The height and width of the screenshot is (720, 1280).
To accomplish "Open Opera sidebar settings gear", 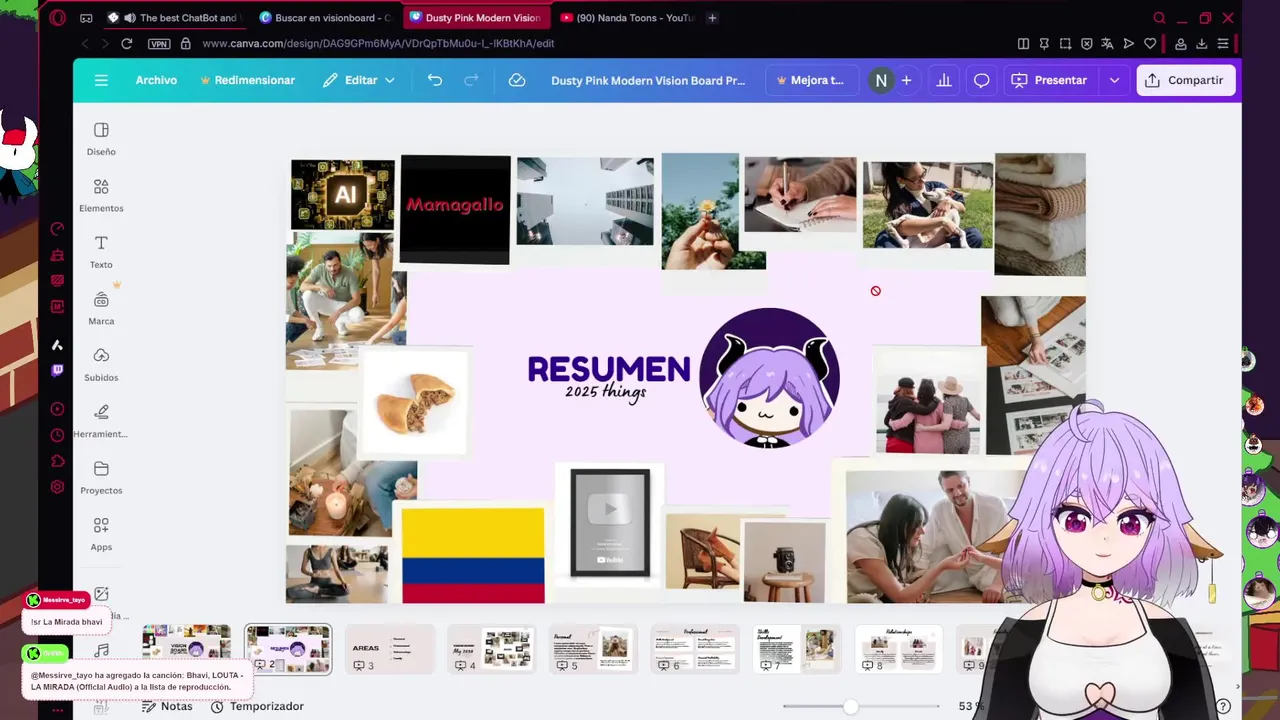I will click(x=57, y=487).
